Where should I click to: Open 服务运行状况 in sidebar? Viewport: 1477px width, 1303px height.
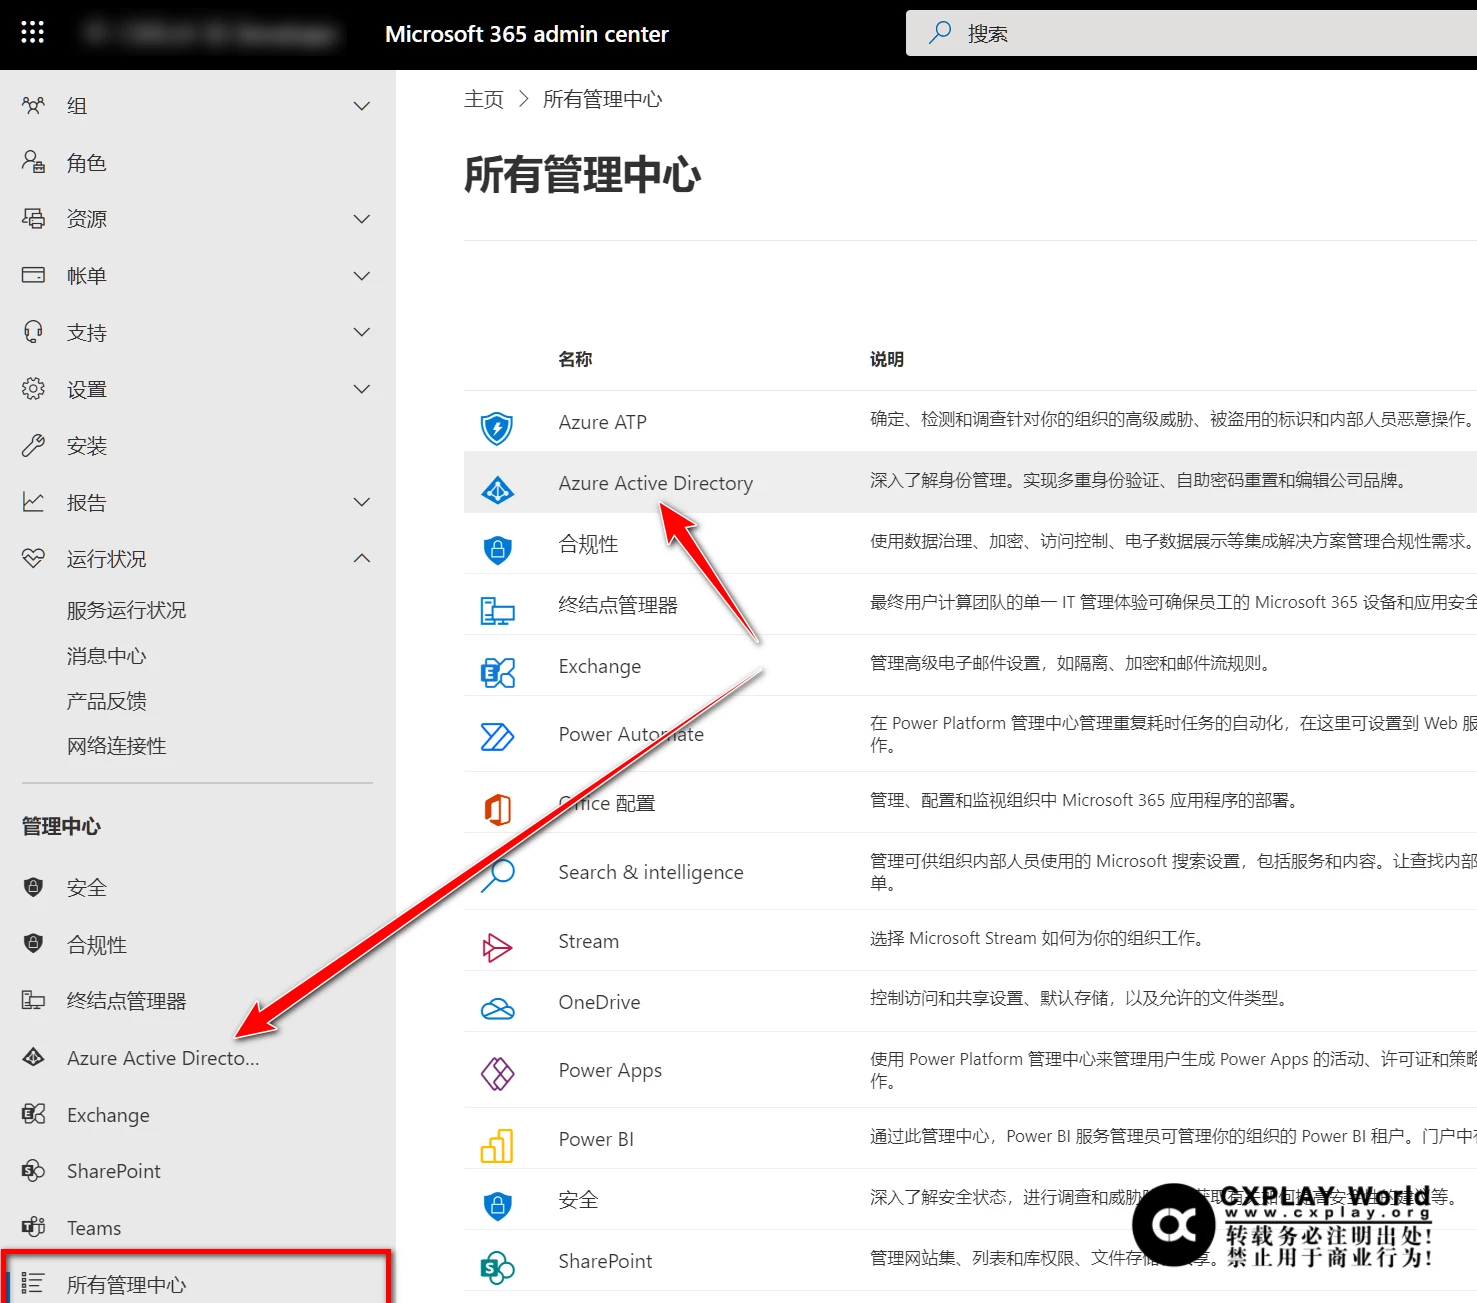tap(126, 610)
